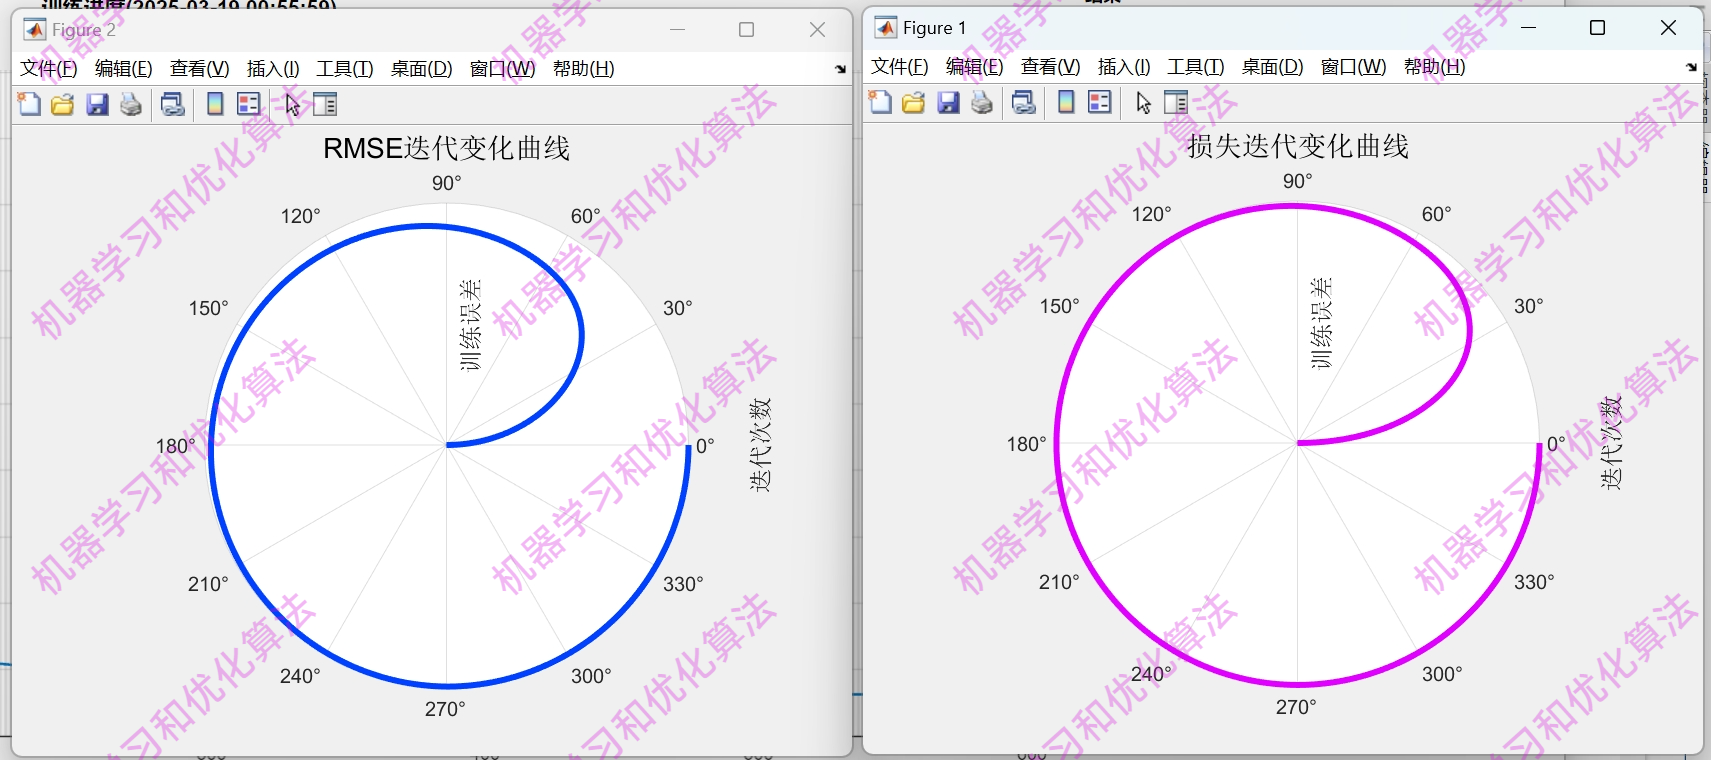Click Link Plot icon in Figure 2

click(x=173, y=104)
